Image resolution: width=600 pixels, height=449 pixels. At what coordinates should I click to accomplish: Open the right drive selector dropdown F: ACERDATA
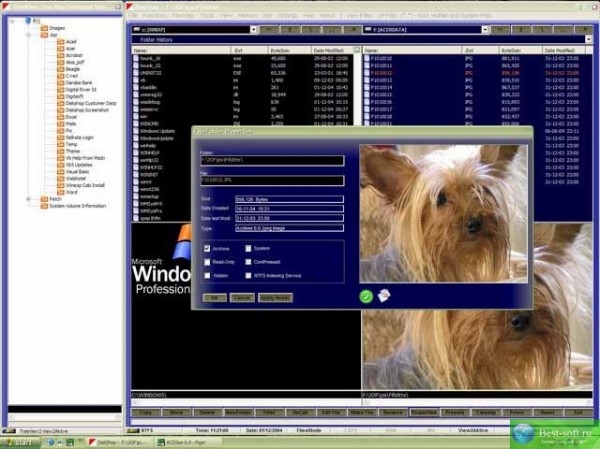(x=485, y=29)
